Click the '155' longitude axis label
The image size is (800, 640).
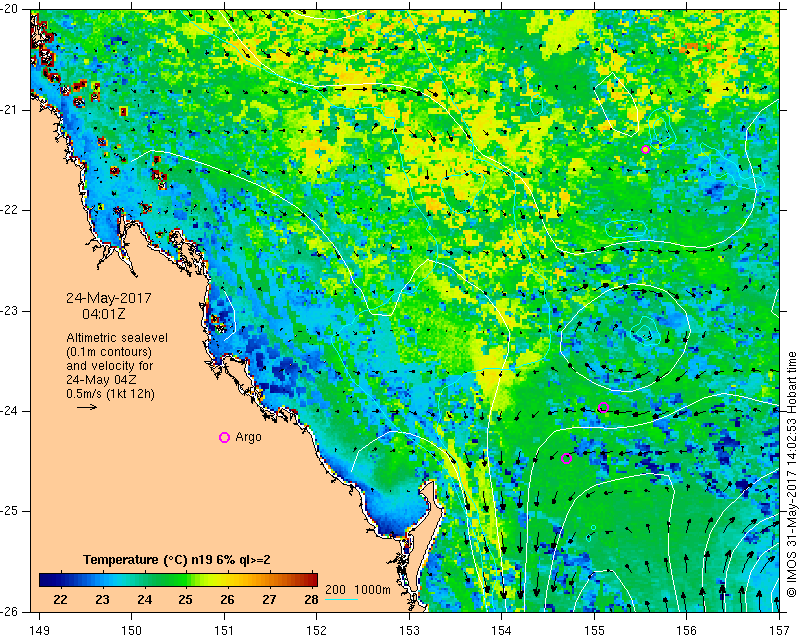[x=594, y=630]
